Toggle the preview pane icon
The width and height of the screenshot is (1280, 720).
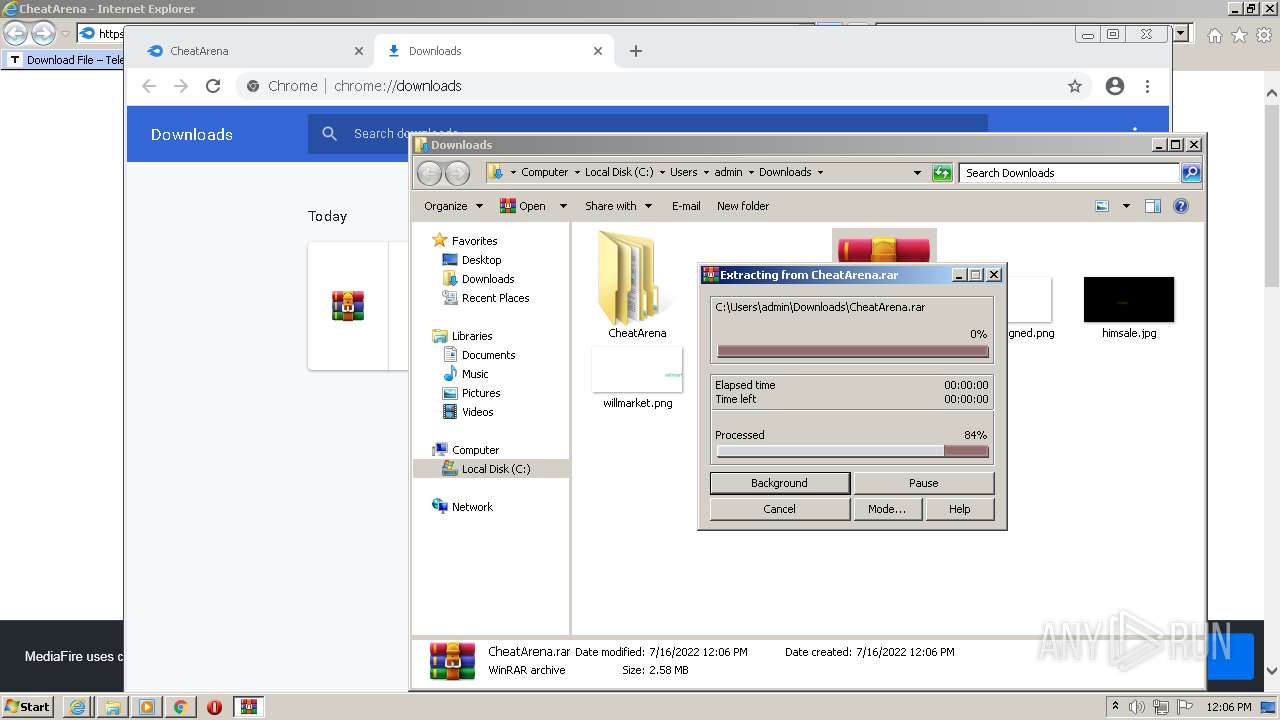point(1153,206)
